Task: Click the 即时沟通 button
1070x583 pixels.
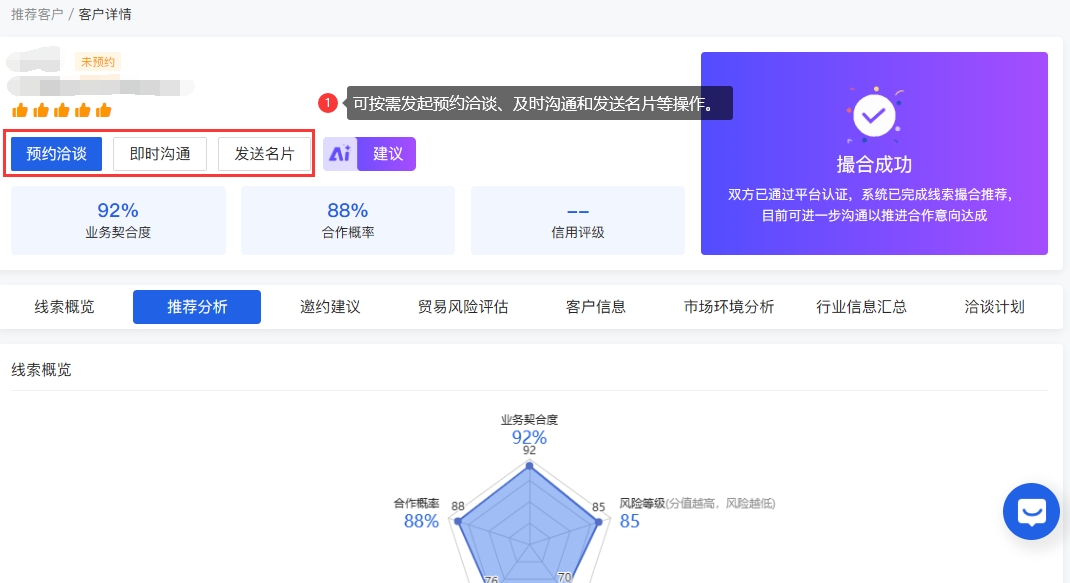Action: [160, 154]
